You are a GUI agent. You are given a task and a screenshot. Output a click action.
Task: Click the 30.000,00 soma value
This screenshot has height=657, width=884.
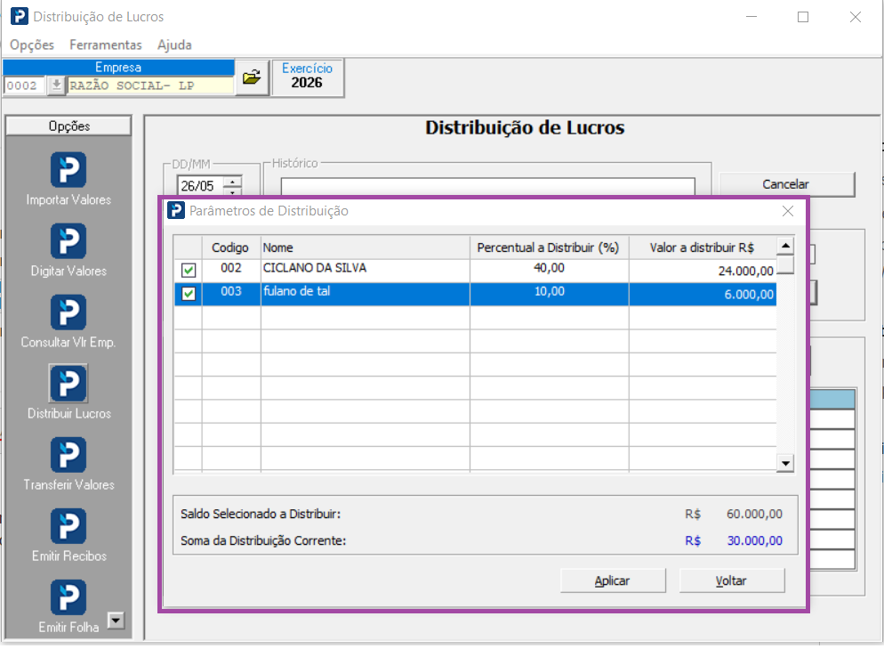pos(754,540)
